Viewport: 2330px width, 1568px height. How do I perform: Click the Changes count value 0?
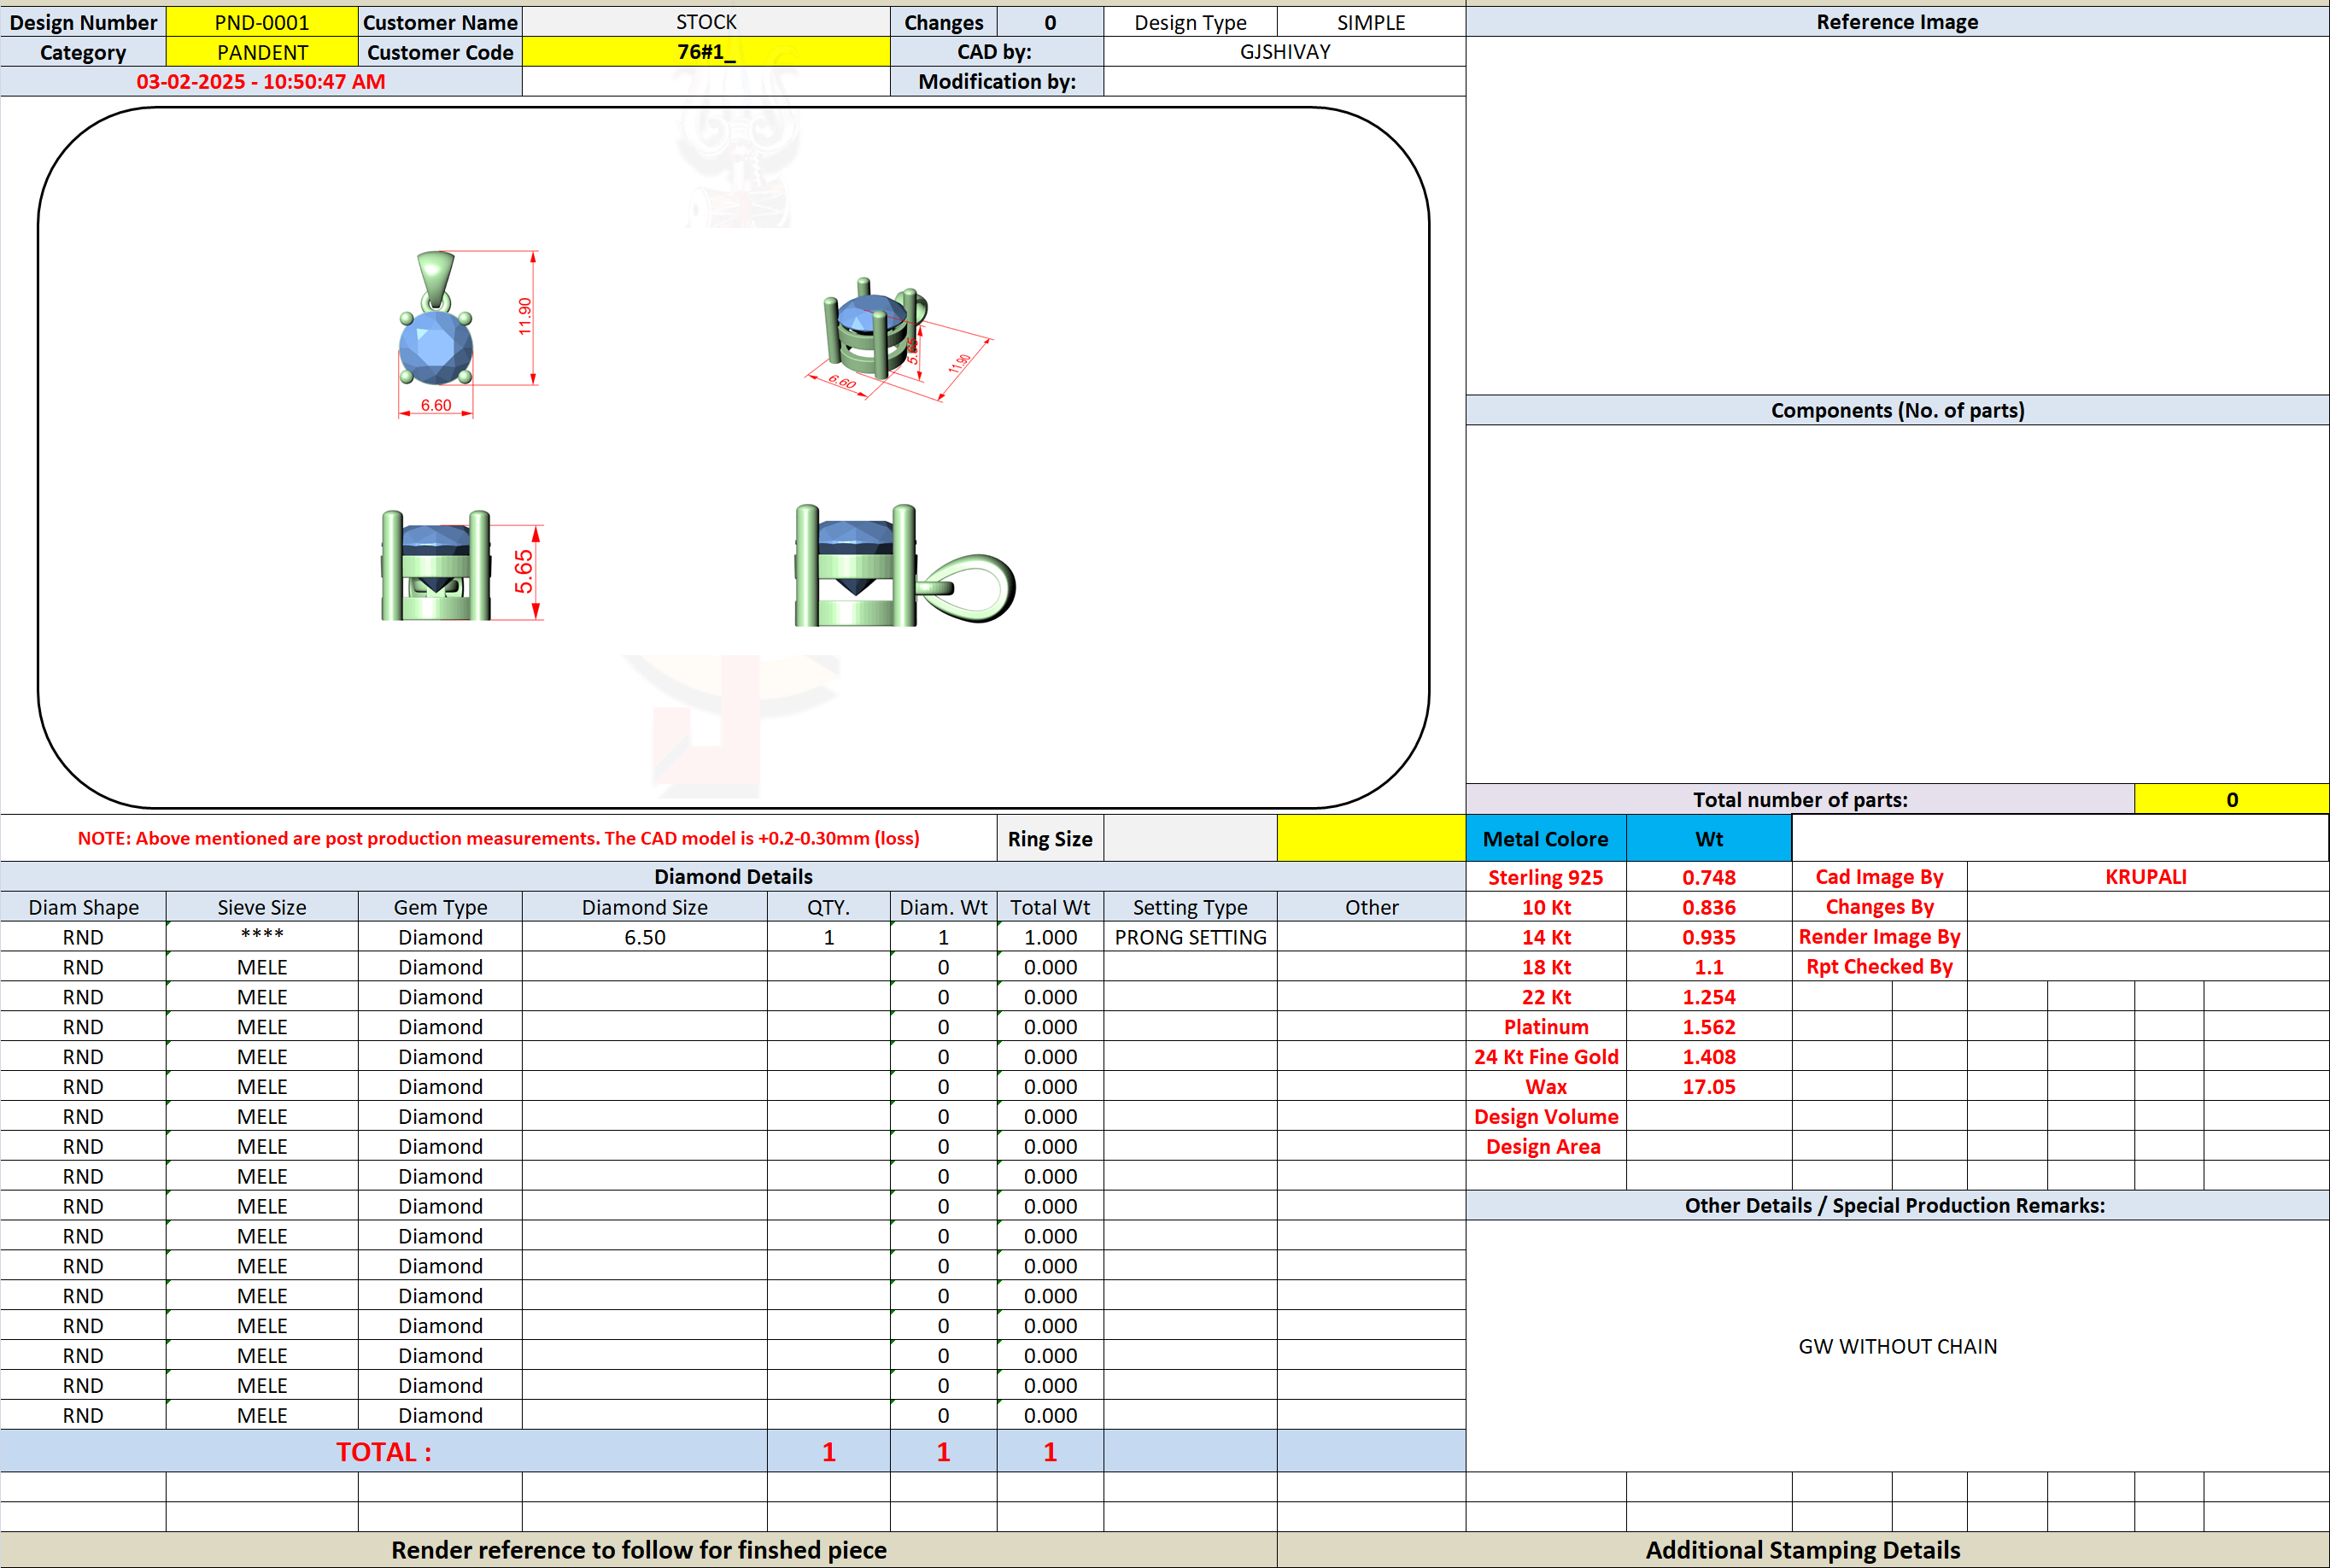pyautogui.click(x=1050, y=22)
